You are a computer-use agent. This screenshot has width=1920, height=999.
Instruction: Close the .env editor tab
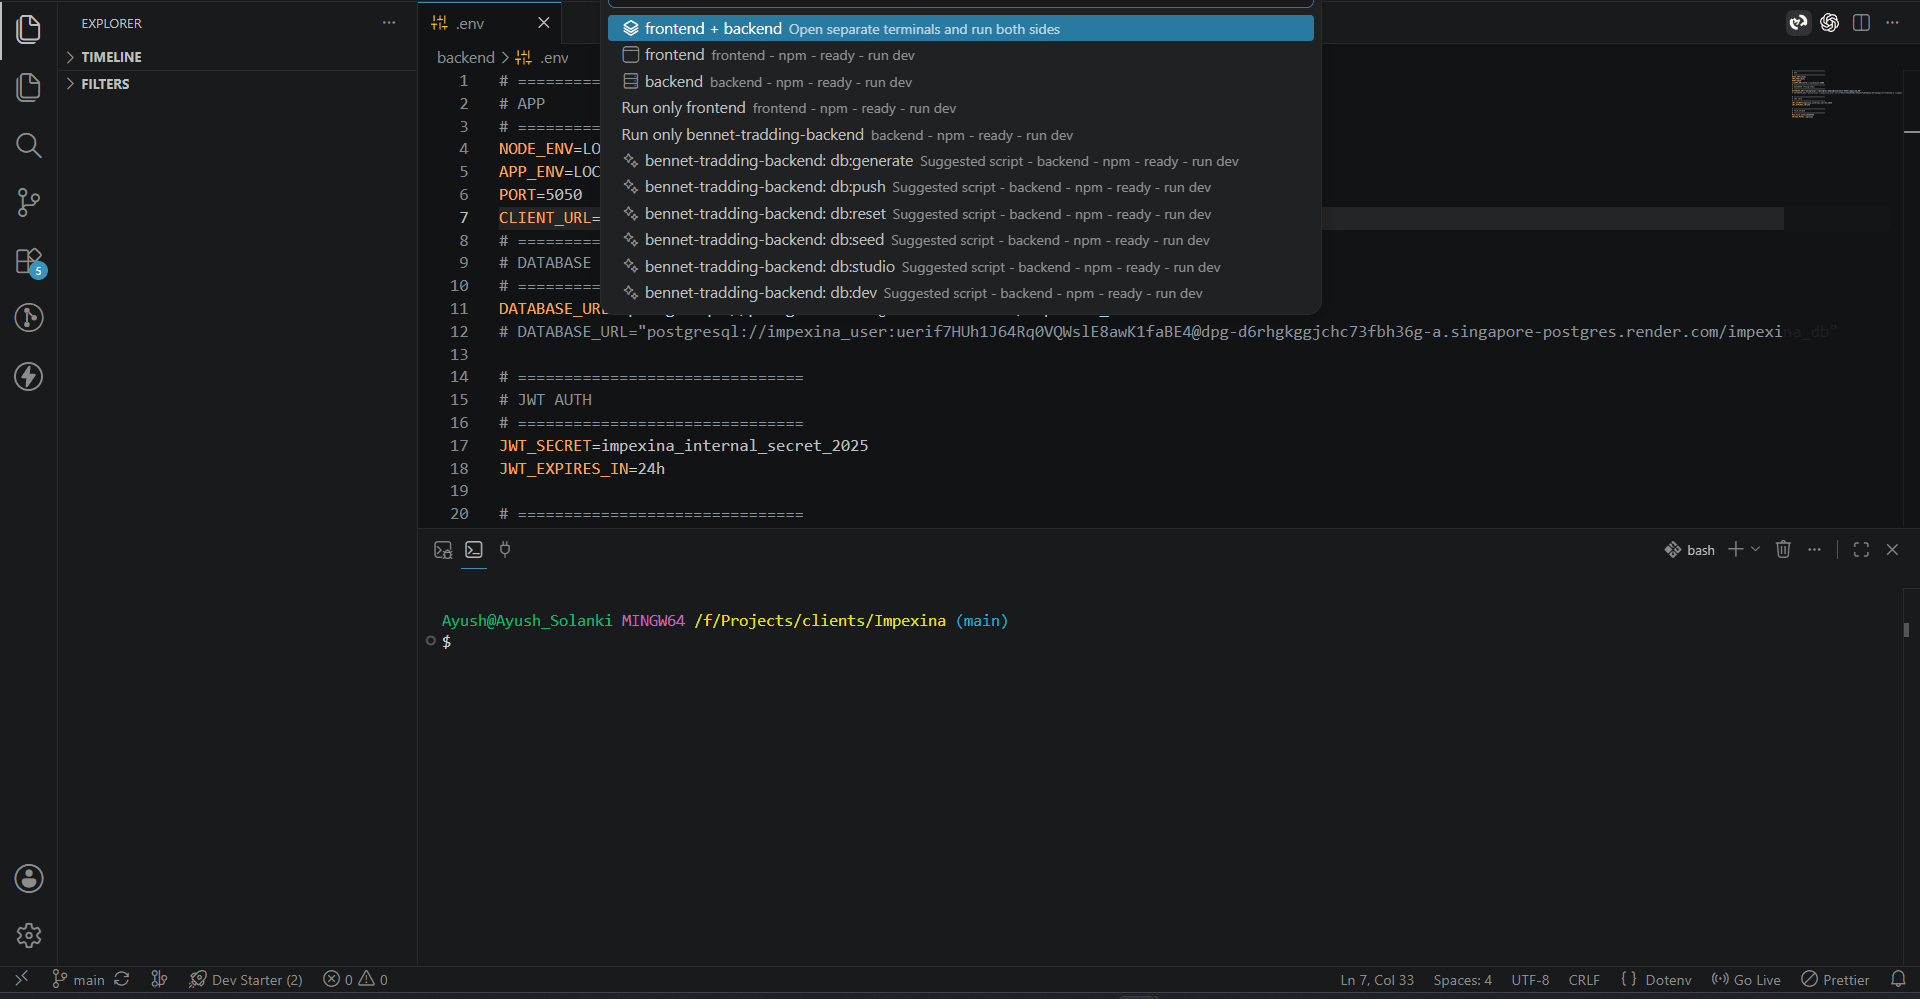click(543, 23)
